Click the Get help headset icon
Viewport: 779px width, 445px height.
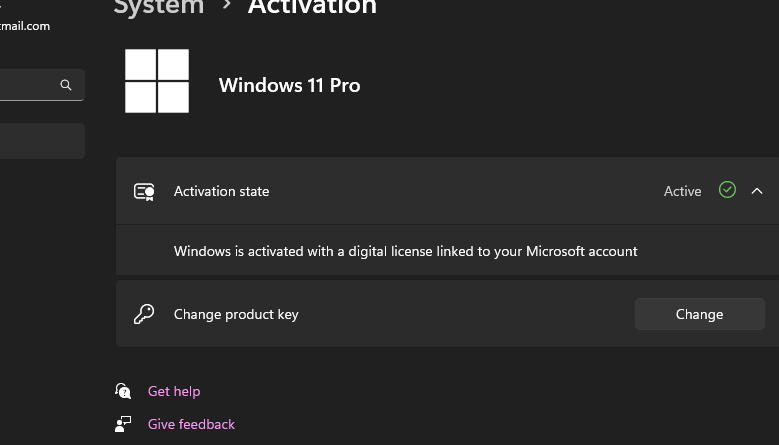coord(123,391)
